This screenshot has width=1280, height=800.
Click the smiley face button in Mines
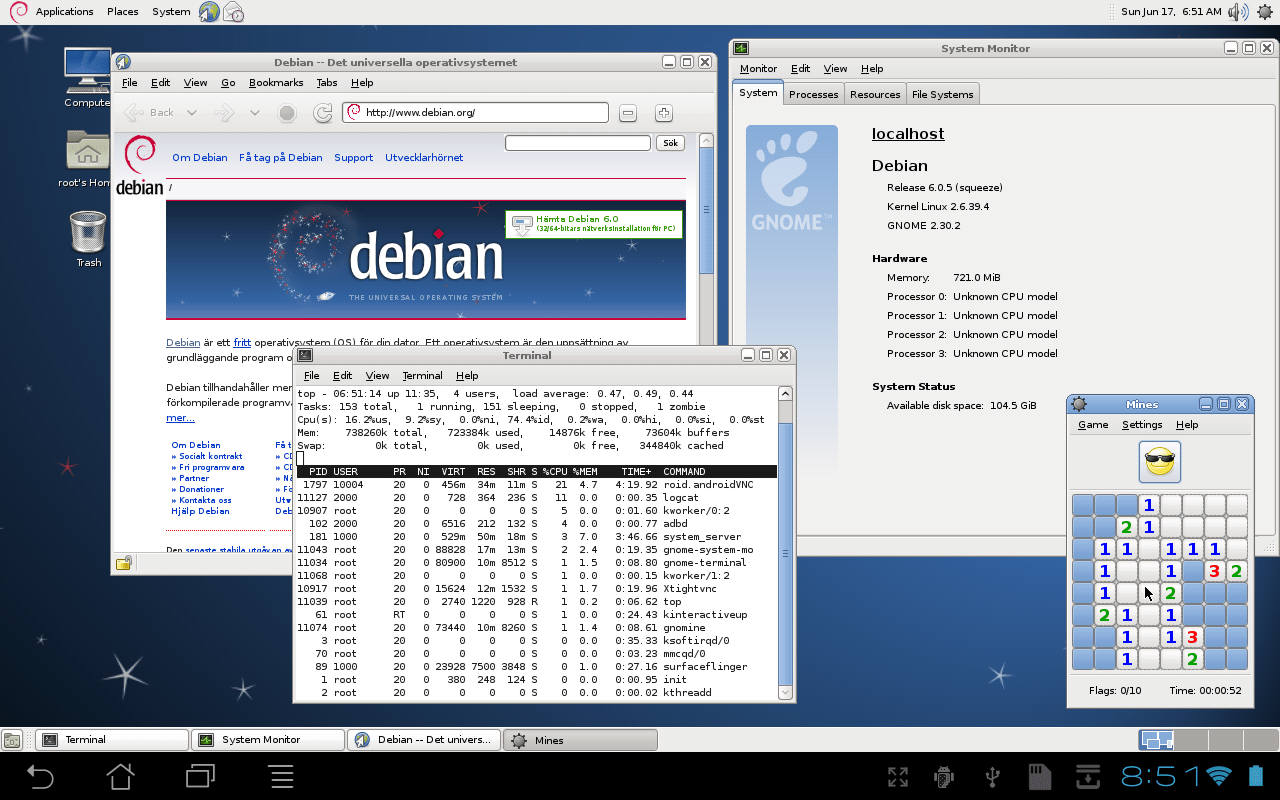(x=1159, y=460)
